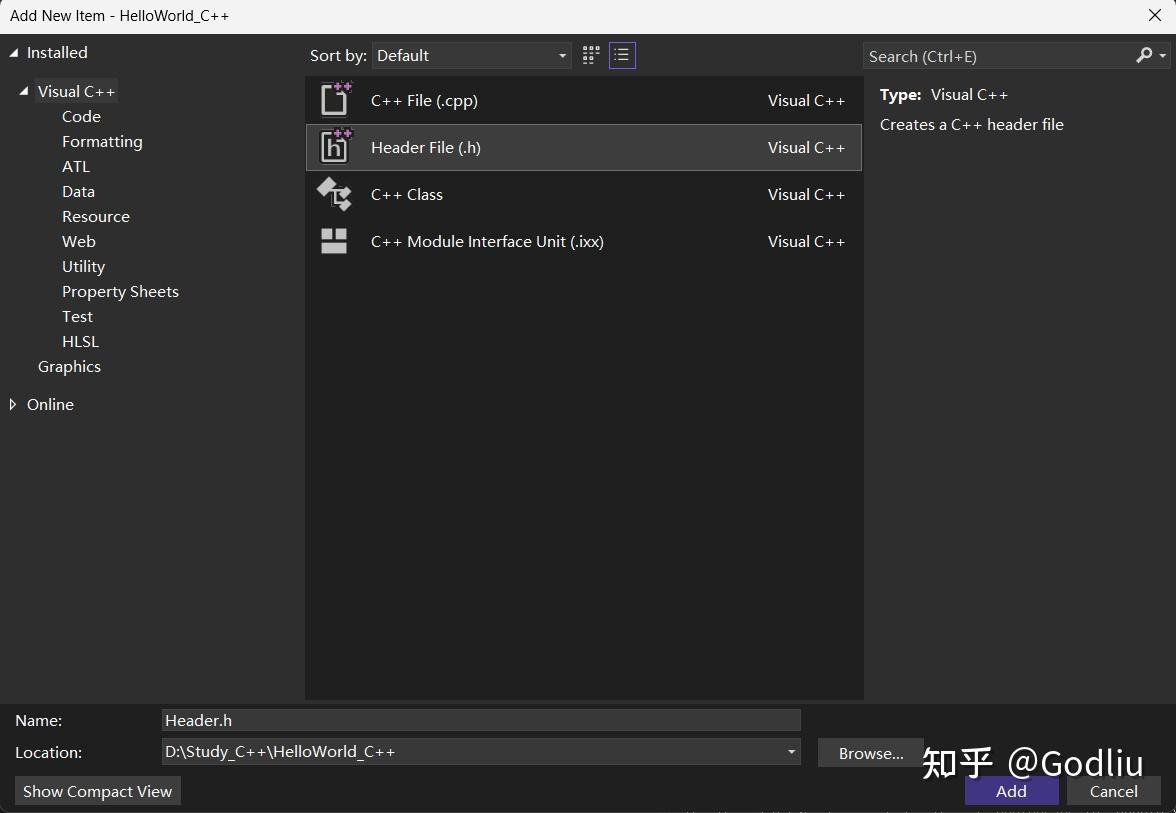The height and width of the screenshot is (813, 1176).
Task: Choose the C++ Module Interface Unit icon
Action: click(334, 241)
